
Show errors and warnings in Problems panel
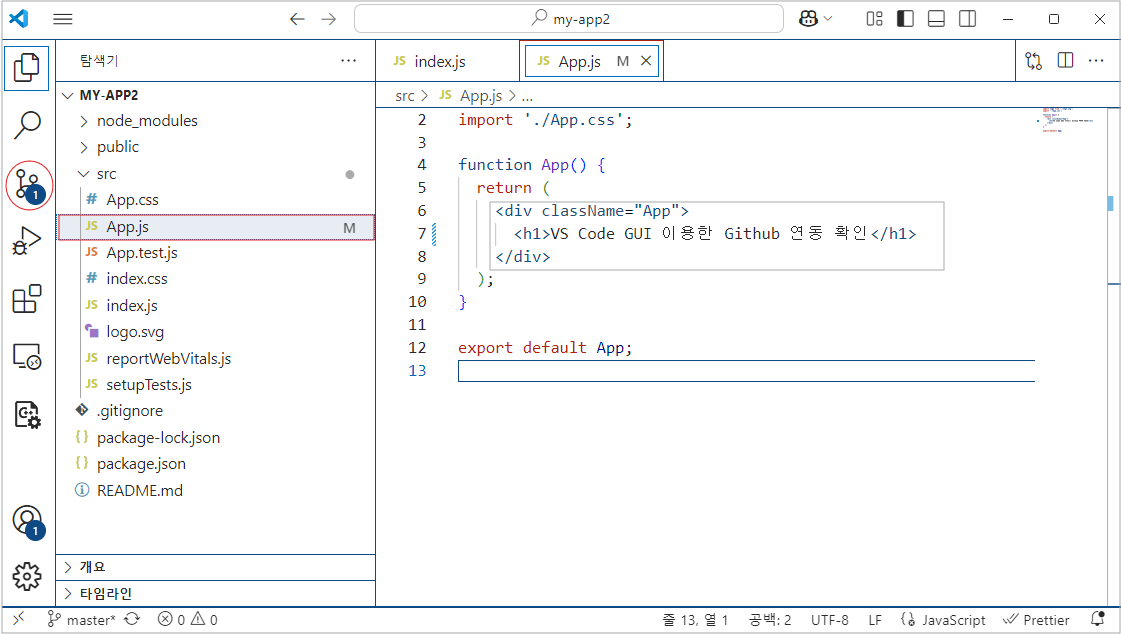(x=187, y=620)
